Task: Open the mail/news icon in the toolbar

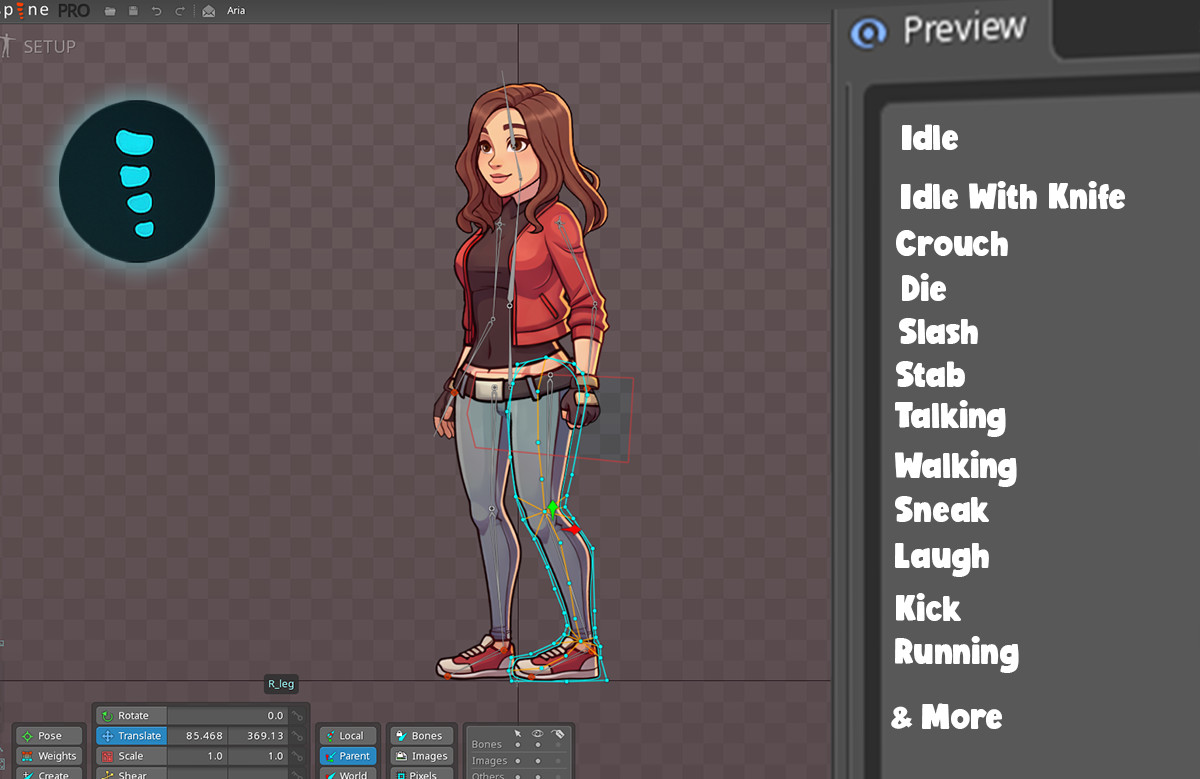Action: [x=208, y=9]
